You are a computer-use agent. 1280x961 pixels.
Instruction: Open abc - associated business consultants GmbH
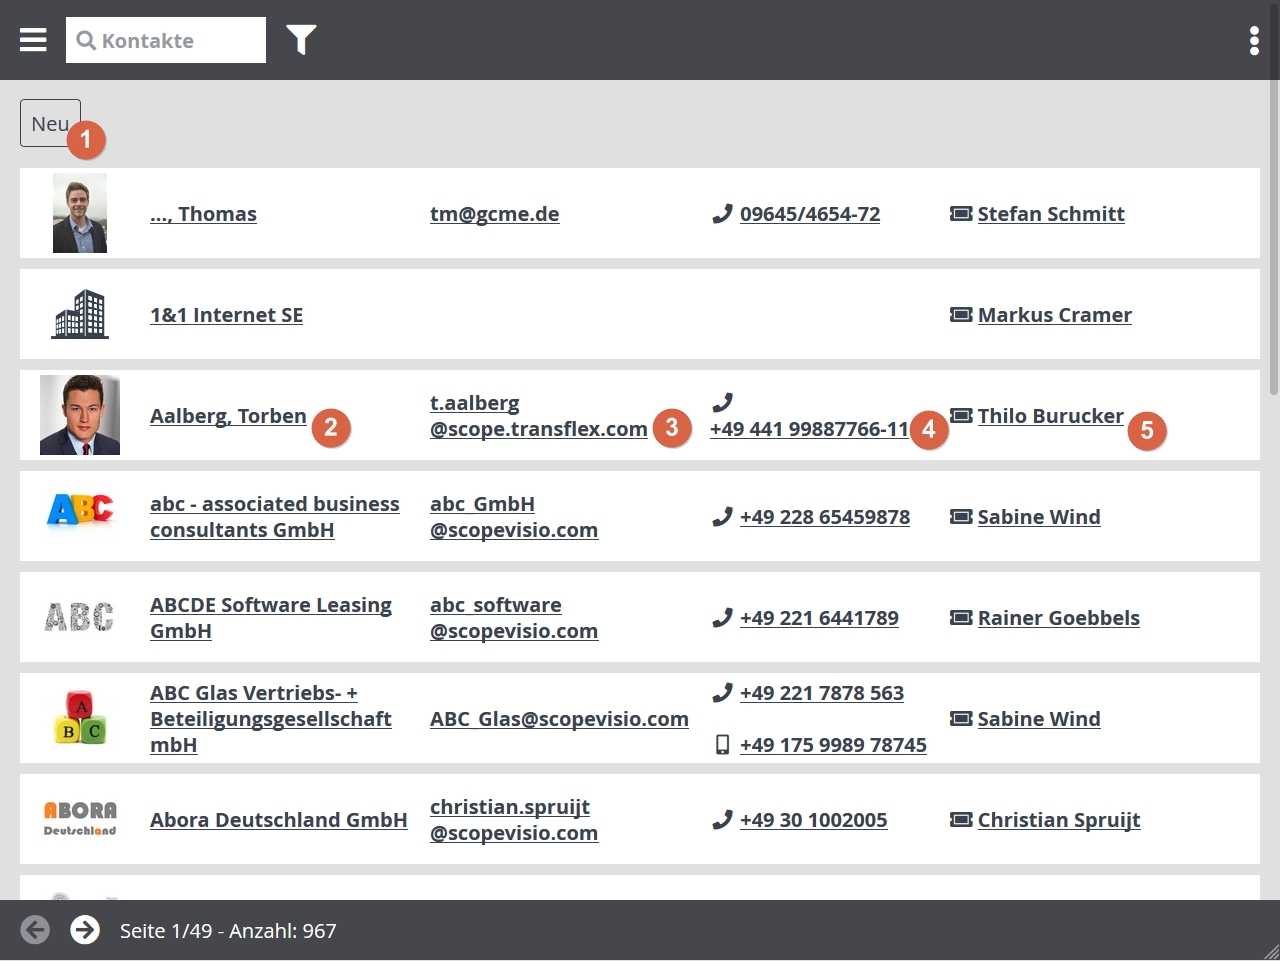(275, 517)
